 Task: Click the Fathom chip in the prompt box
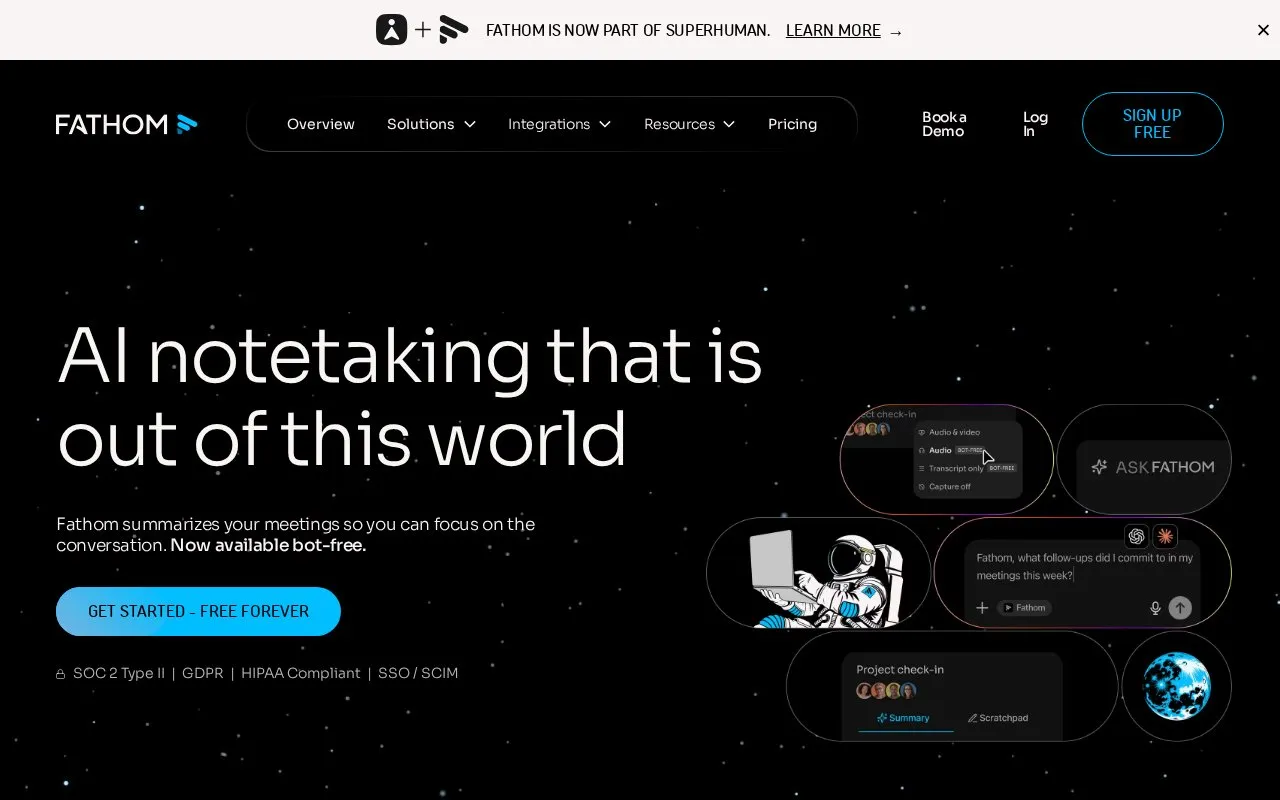(1024, 608)
